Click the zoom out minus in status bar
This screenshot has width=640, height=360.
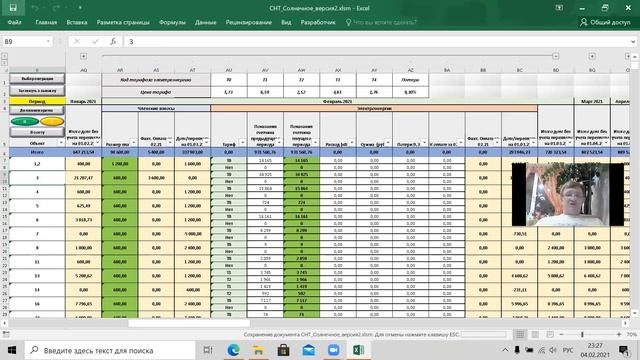[x=561, y=335]
